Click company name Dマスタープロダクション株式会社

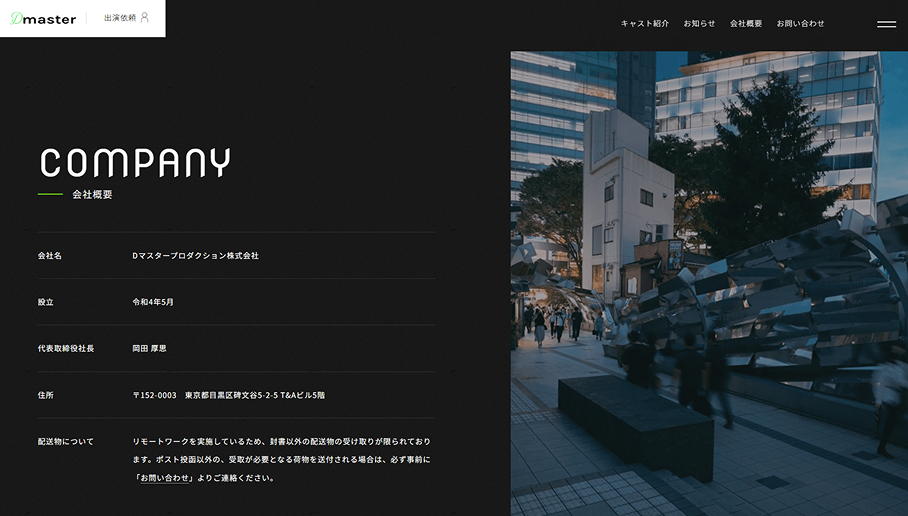coord(195,256)
